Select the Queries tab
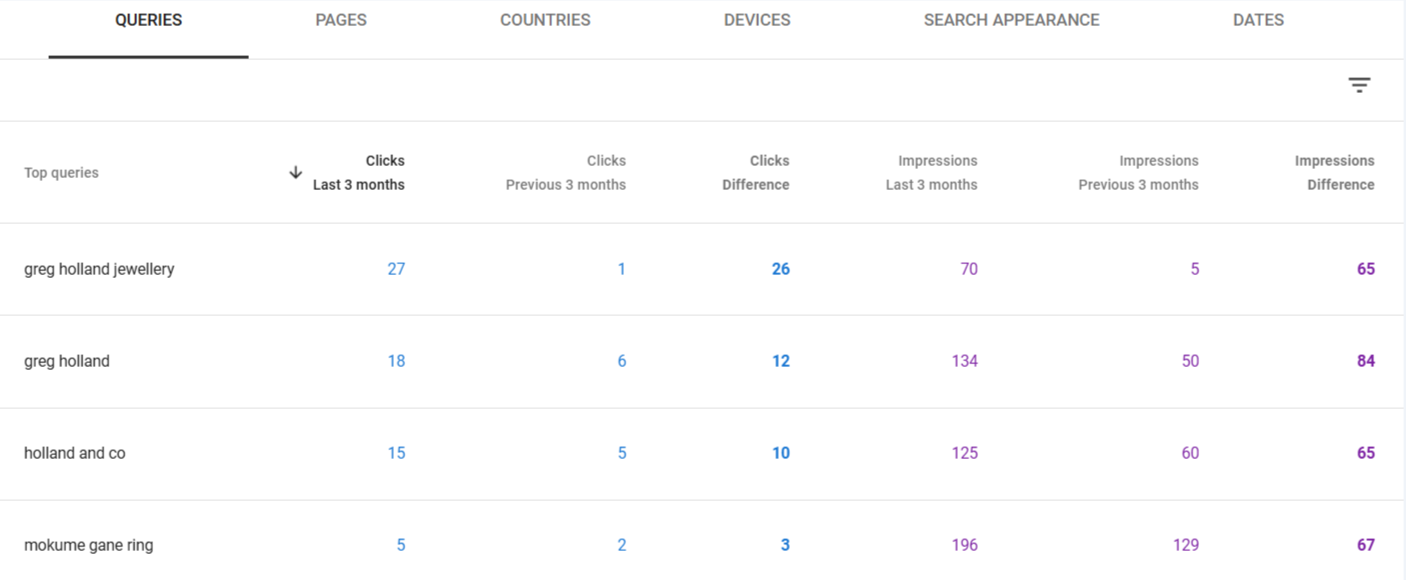Image resolution: width=1406 pixels, height=580 pixels. click(148, 20)
